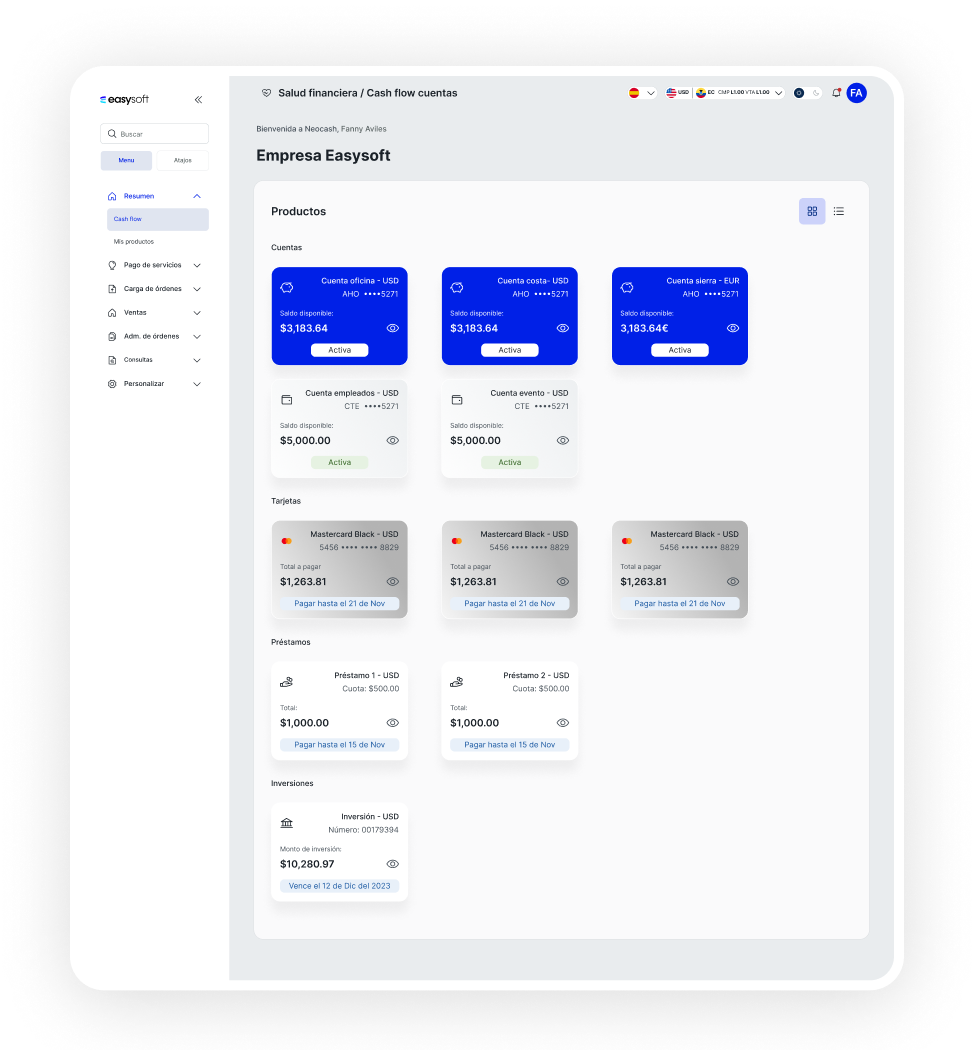The height and width of the screenshot is (1050, 974).
Task: Click the Empresa Easysoft heading
Action: coord(323,156)
